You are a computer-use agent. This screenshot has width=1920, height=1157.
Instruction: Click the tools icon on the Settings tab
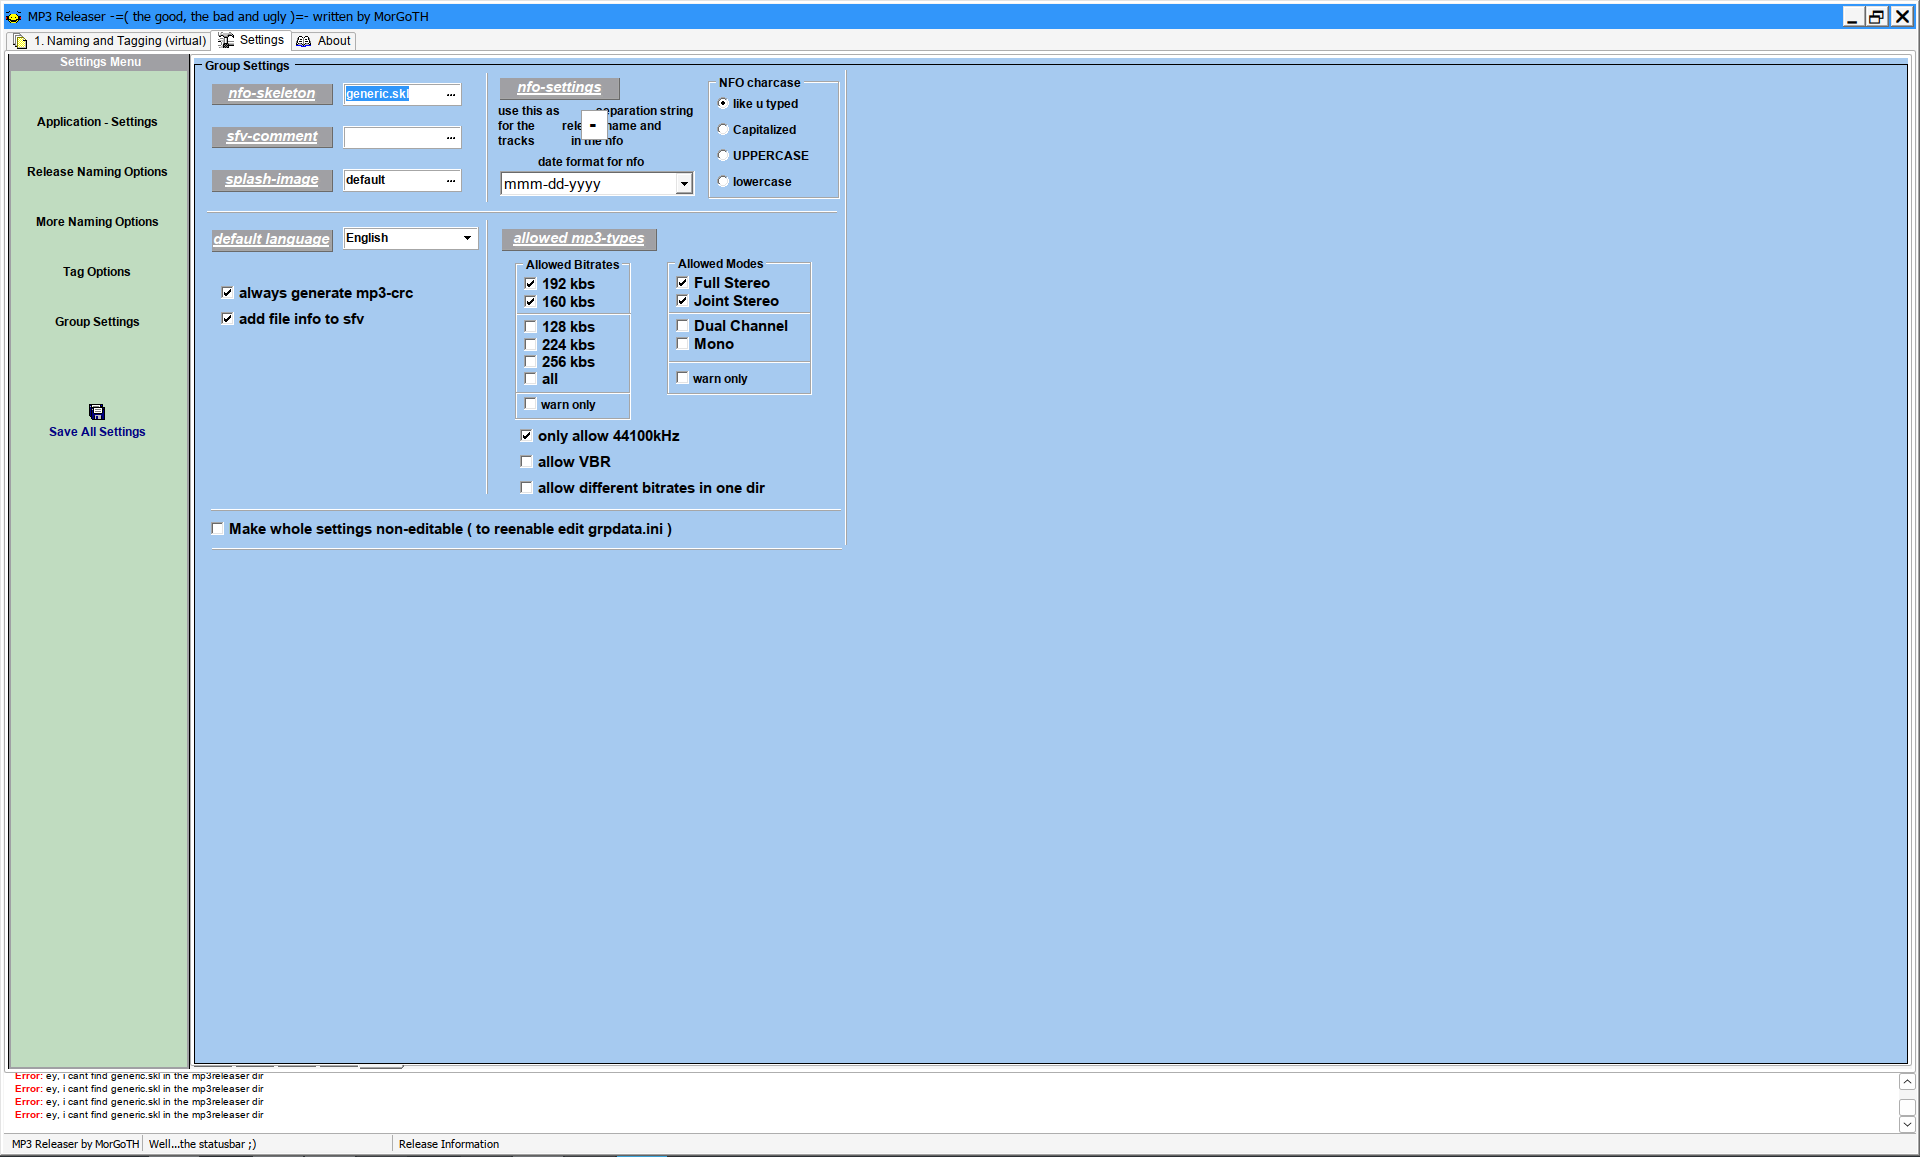[226, 40]
